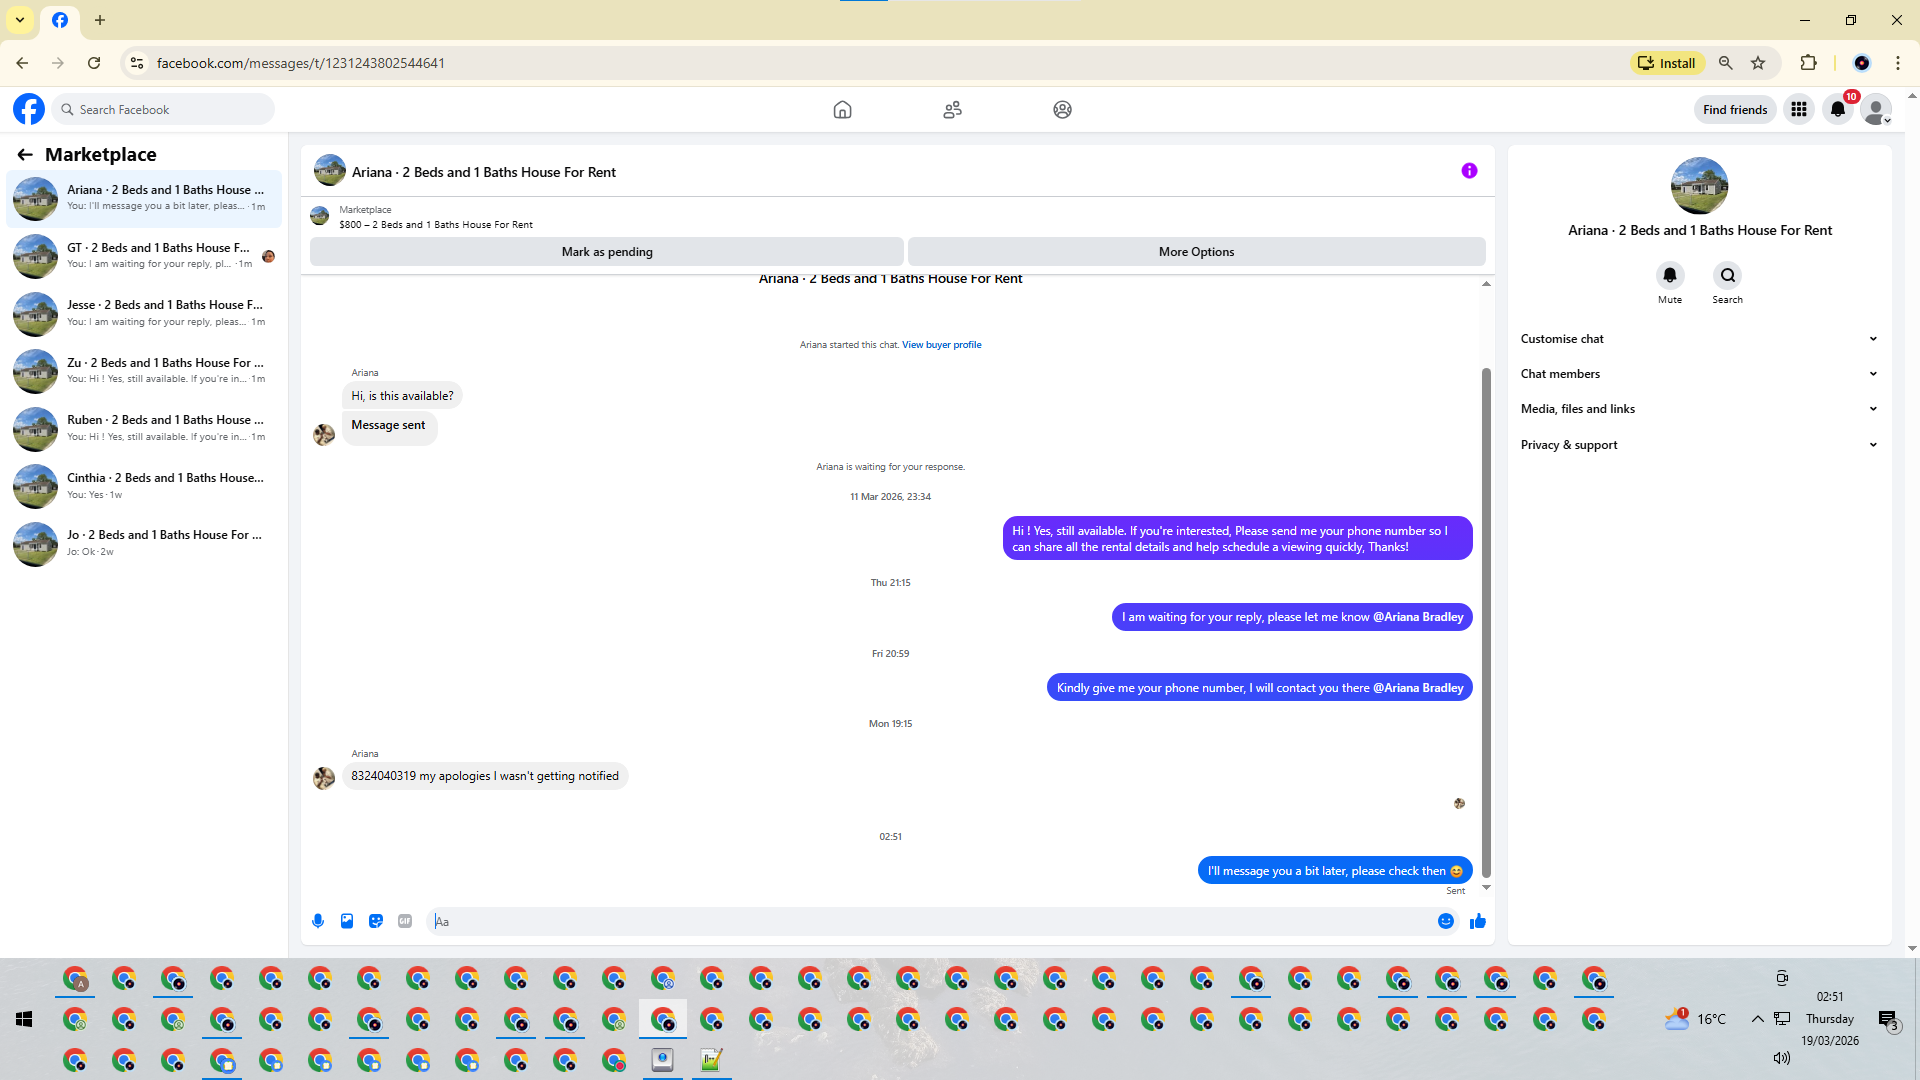Expand Privacy & support section
This screenshot has height=1080, width=1920.
tap(1698, 445)
